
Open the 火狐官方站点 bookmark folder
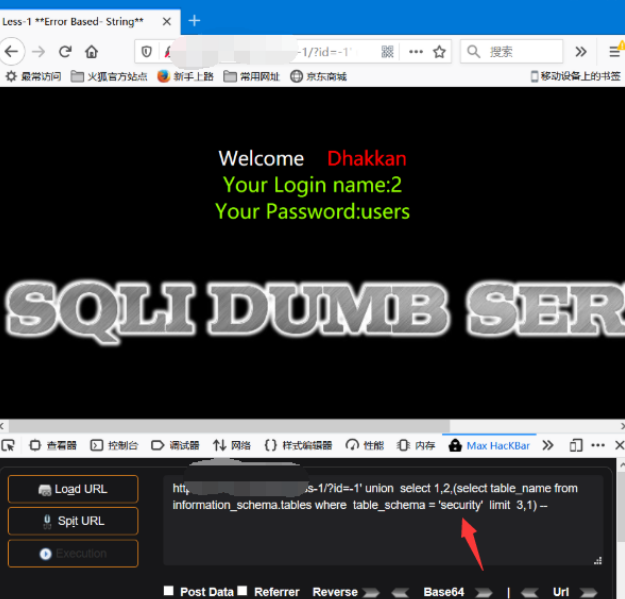[109, 76]
